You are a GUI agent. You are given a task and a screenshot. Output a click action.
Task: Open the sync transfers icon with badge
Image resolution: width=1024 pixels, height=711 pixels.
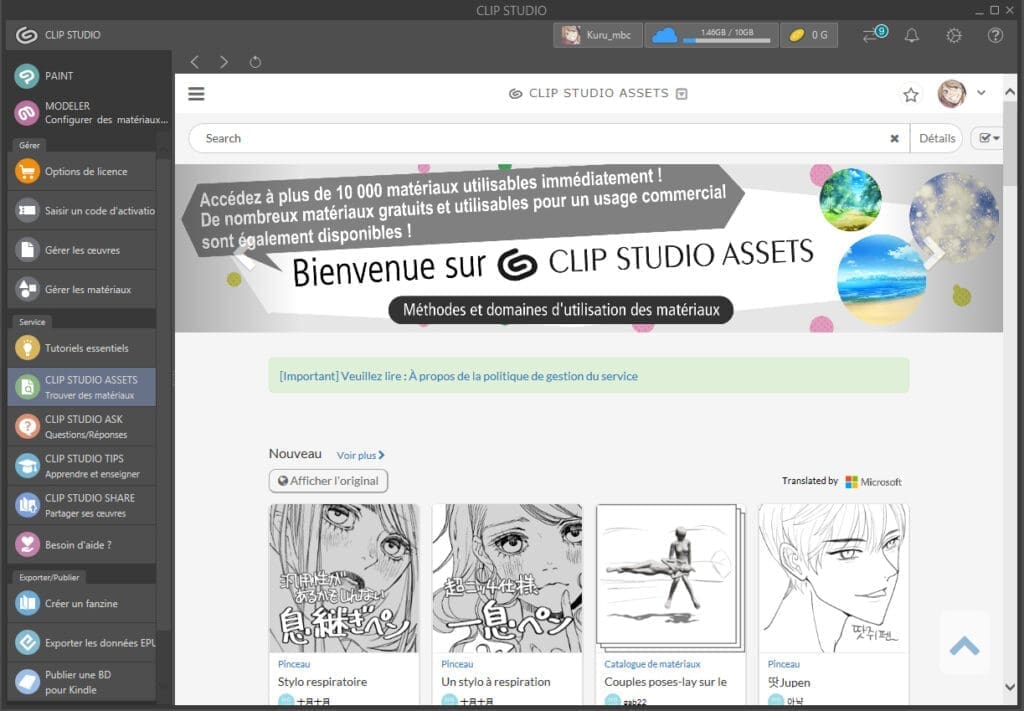tap(873, 35)
